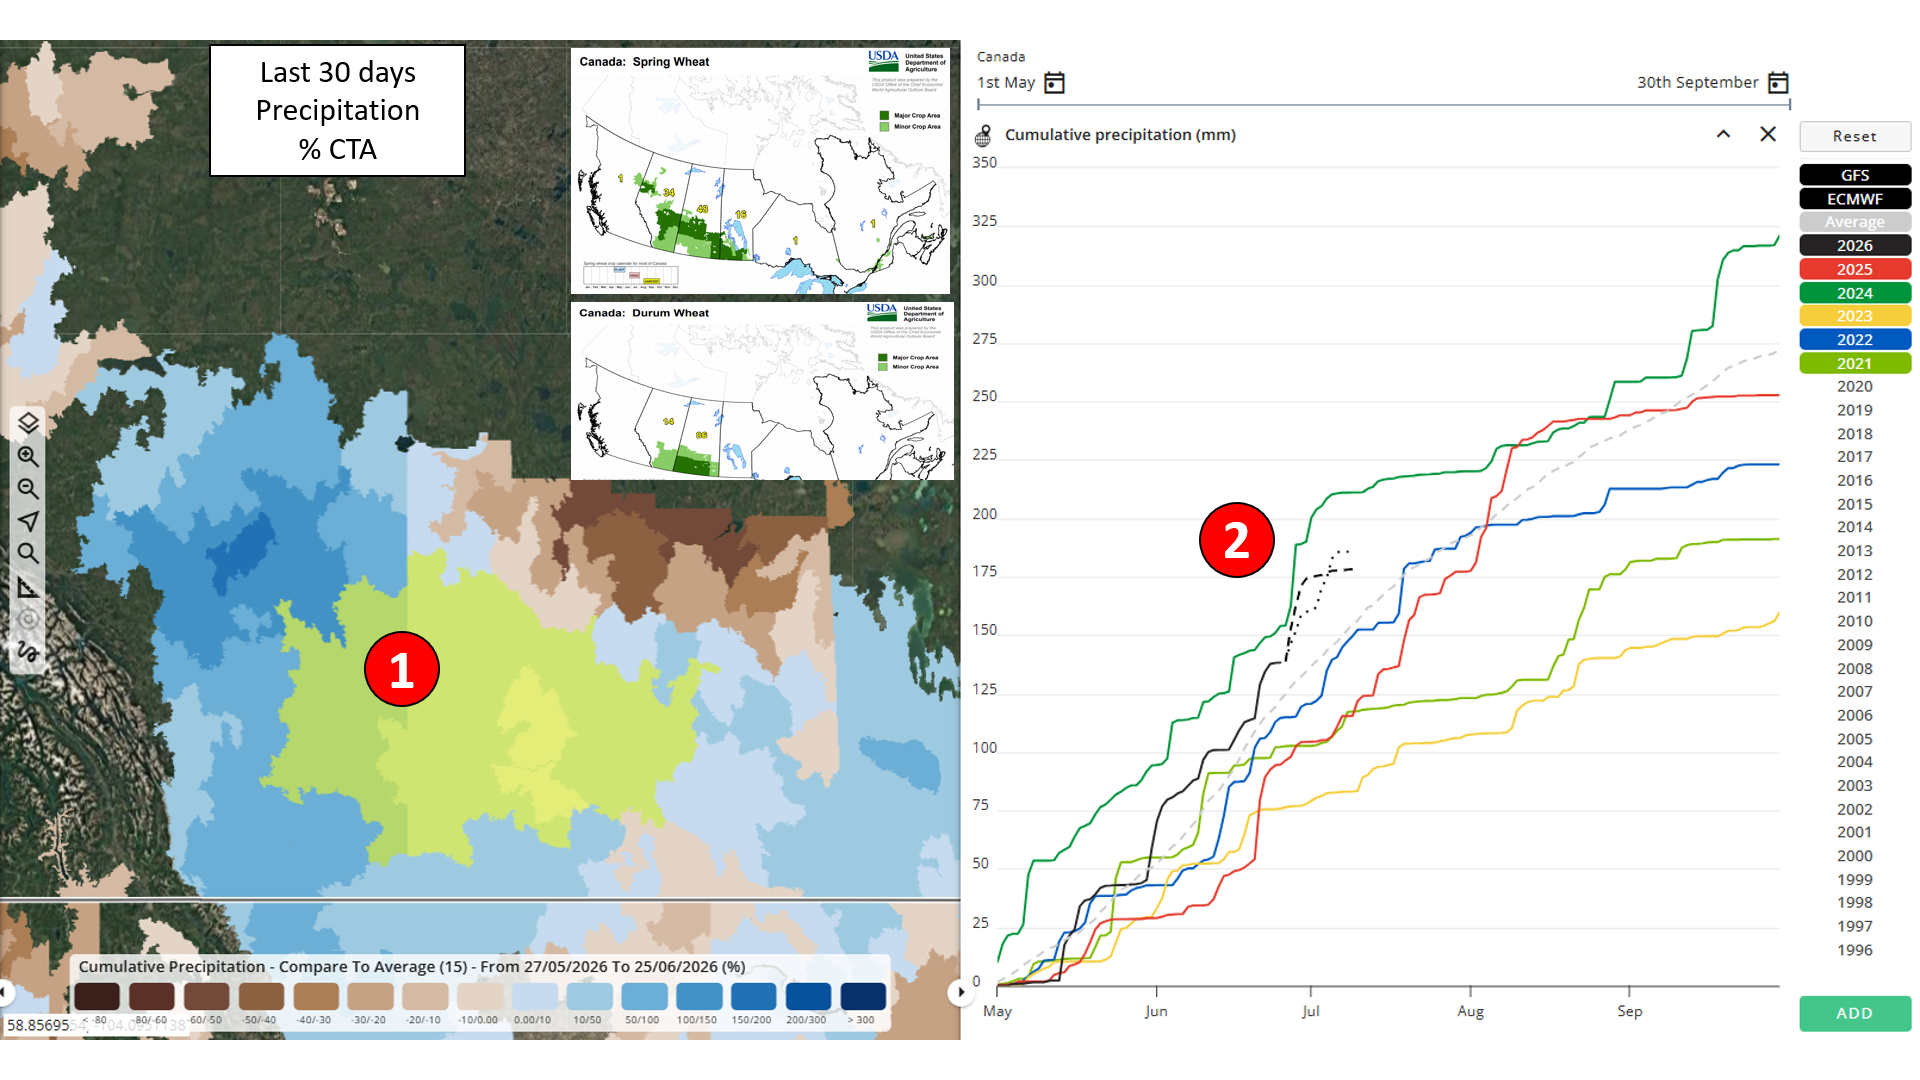Open the end date calendar icon

point(1778,82)
